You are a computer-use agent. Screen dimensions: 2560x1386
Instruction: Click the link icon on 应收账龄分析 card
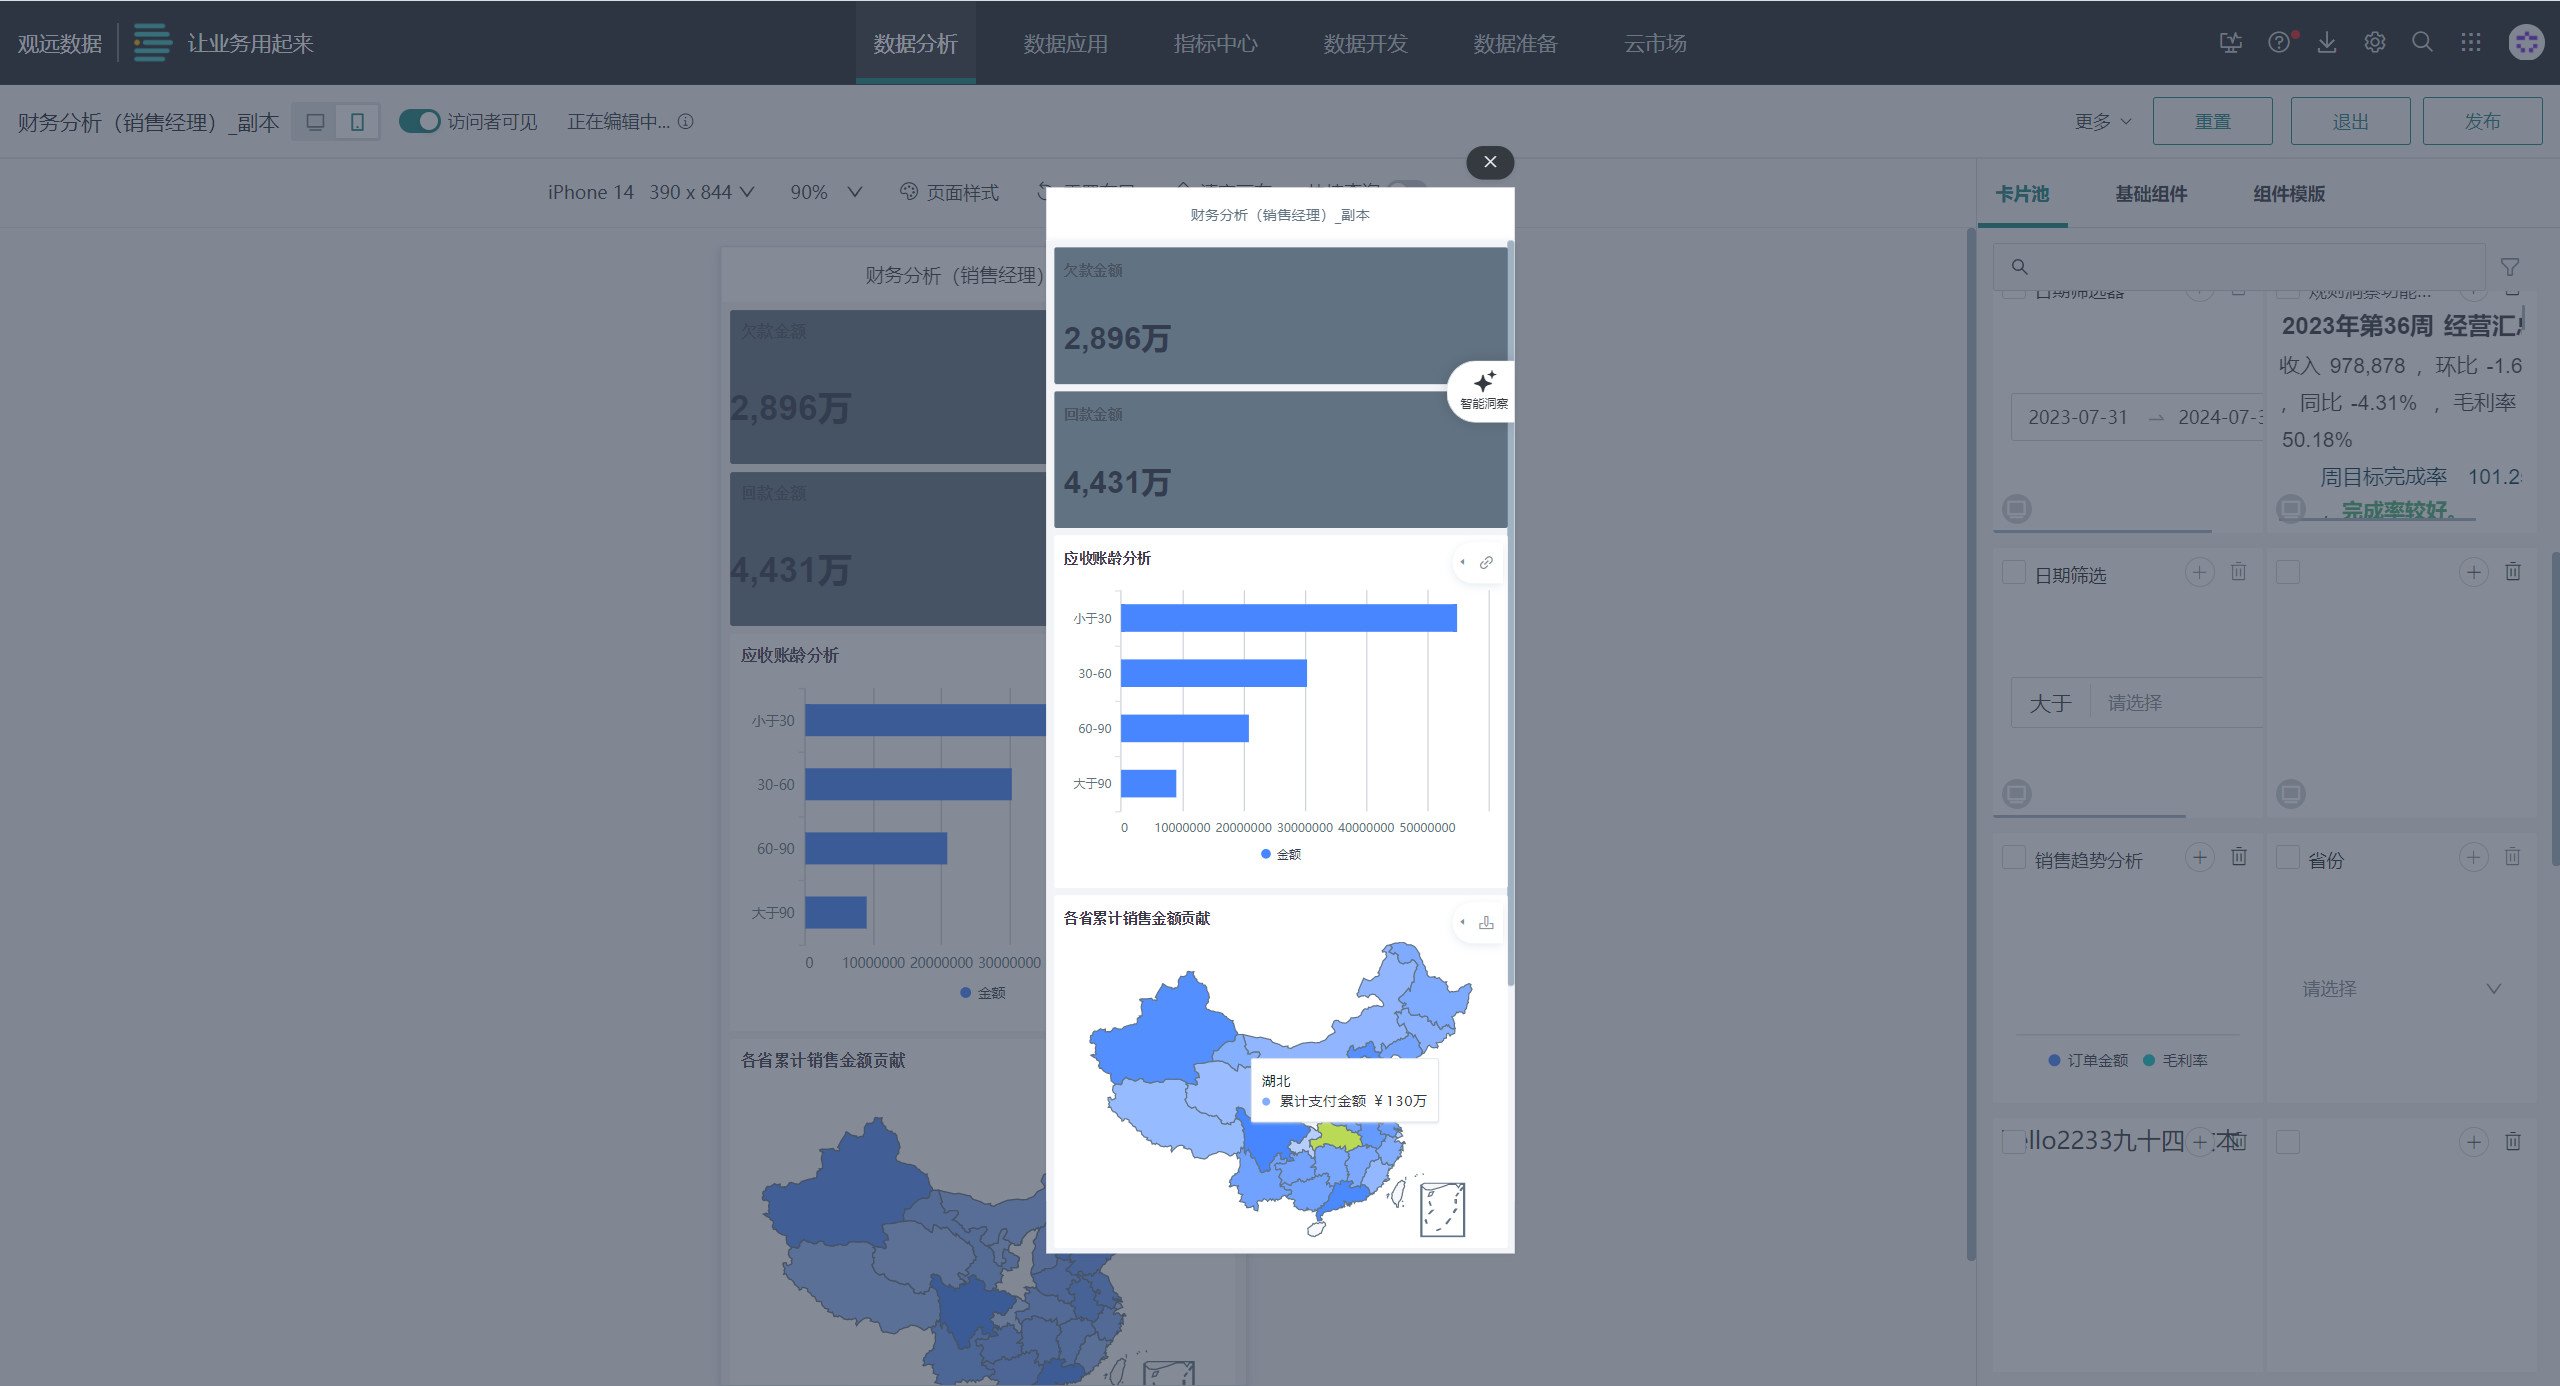(1486, 562)
